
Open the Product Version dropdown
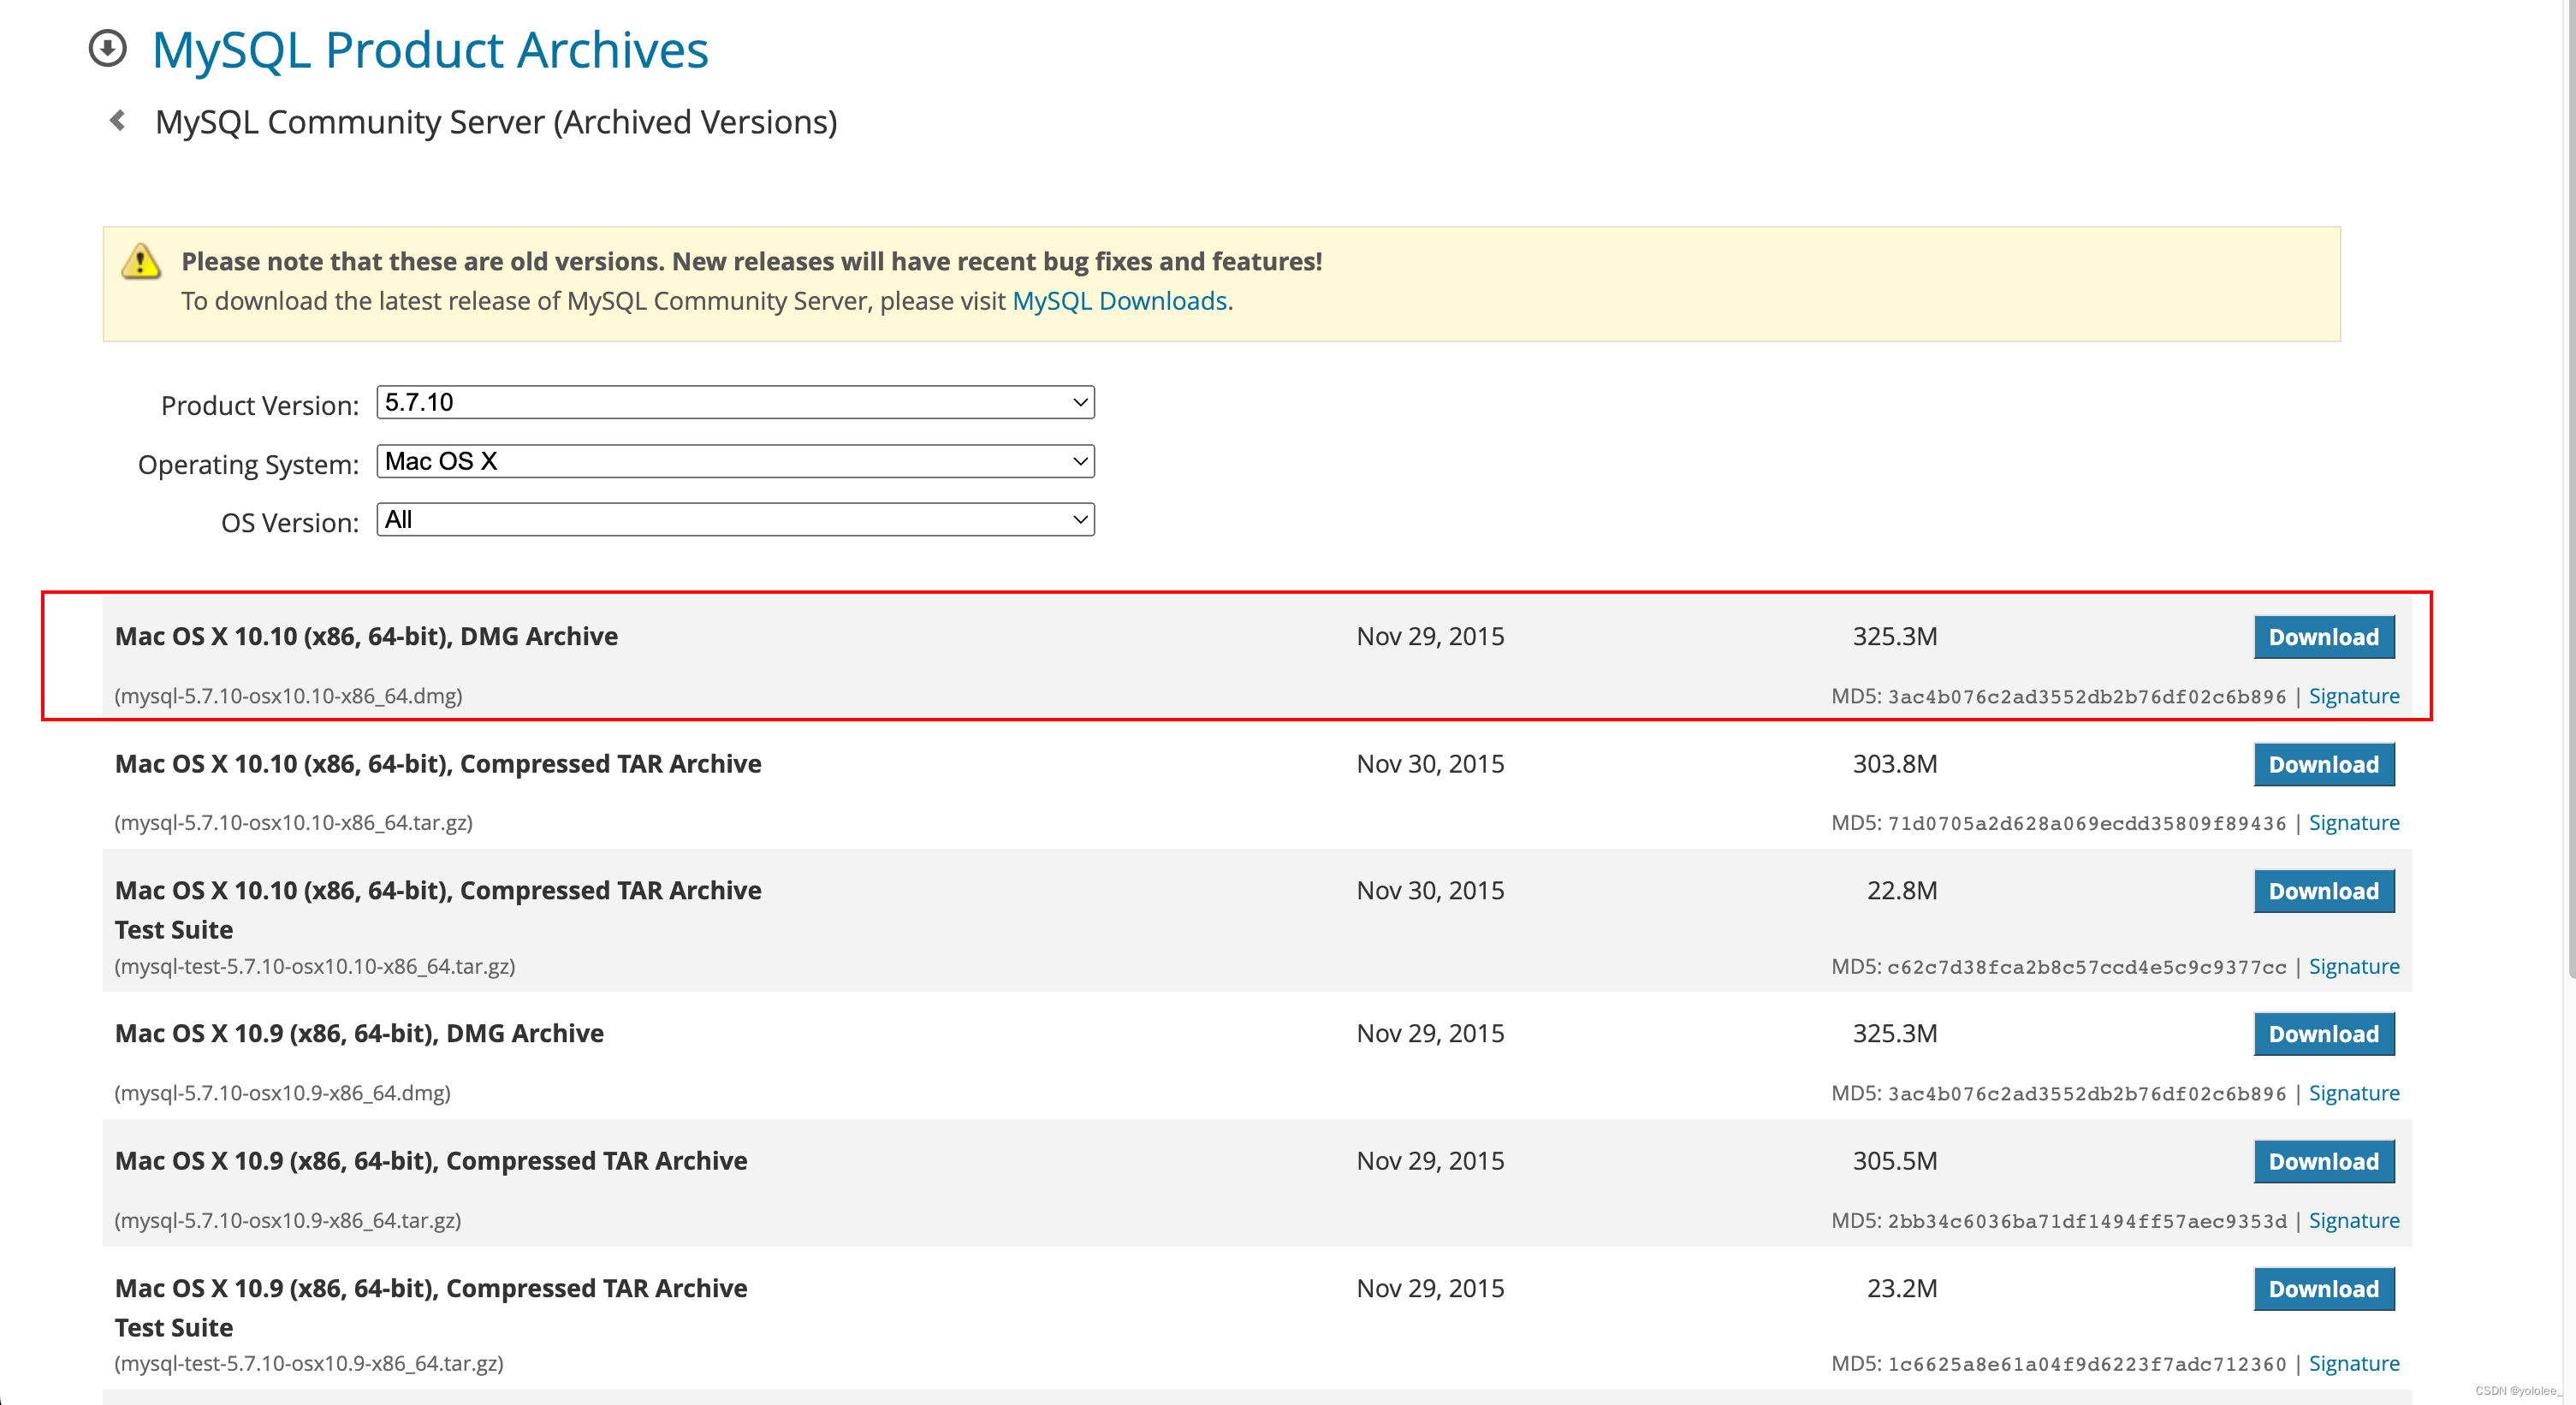tap(735, 402)
